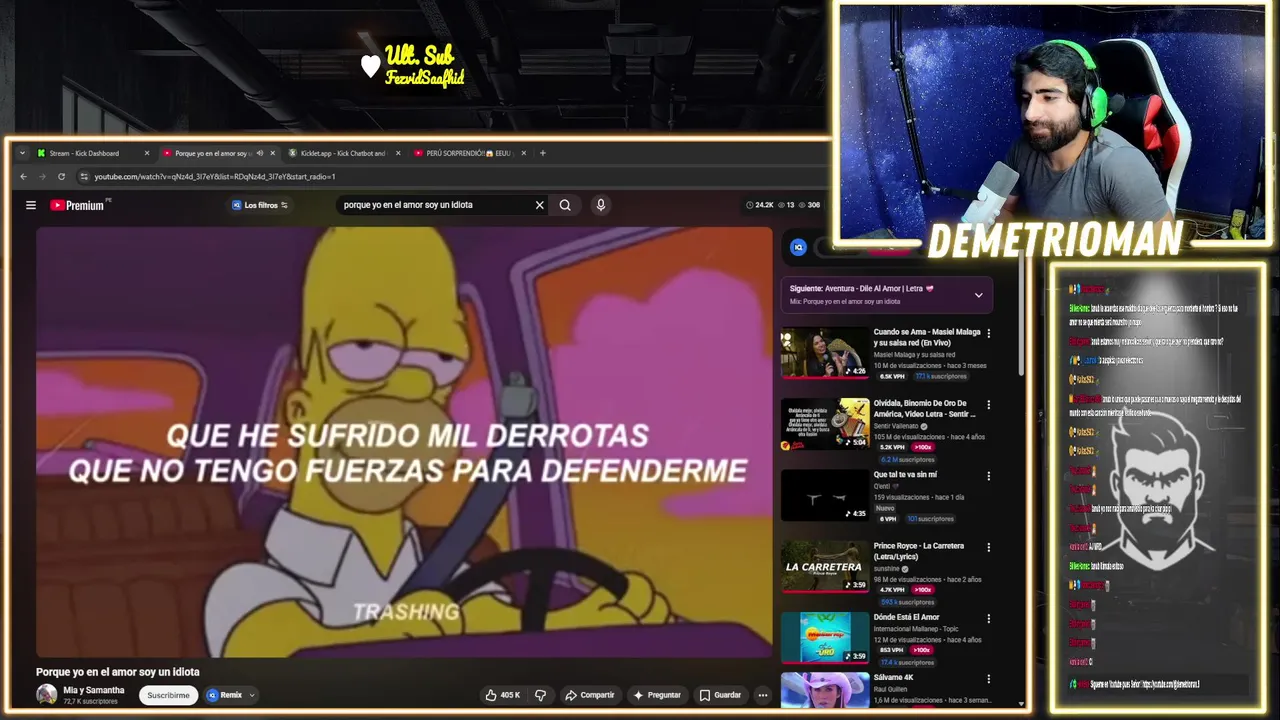The height and width of the screenshot is (720, 1280).
Task: Open Los filtros search filters
Action: pos(260,205)
